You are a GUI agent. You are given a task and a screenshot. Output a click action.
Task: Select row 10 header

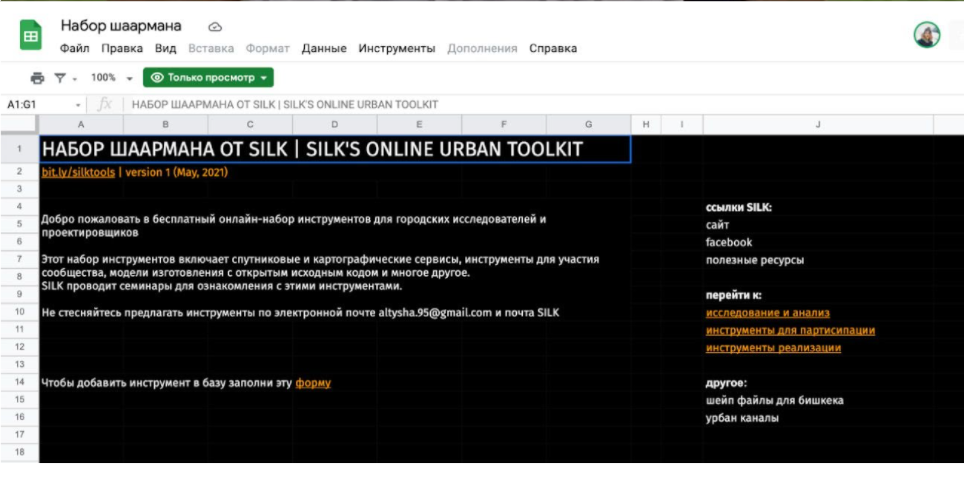[x=20, y=313]
